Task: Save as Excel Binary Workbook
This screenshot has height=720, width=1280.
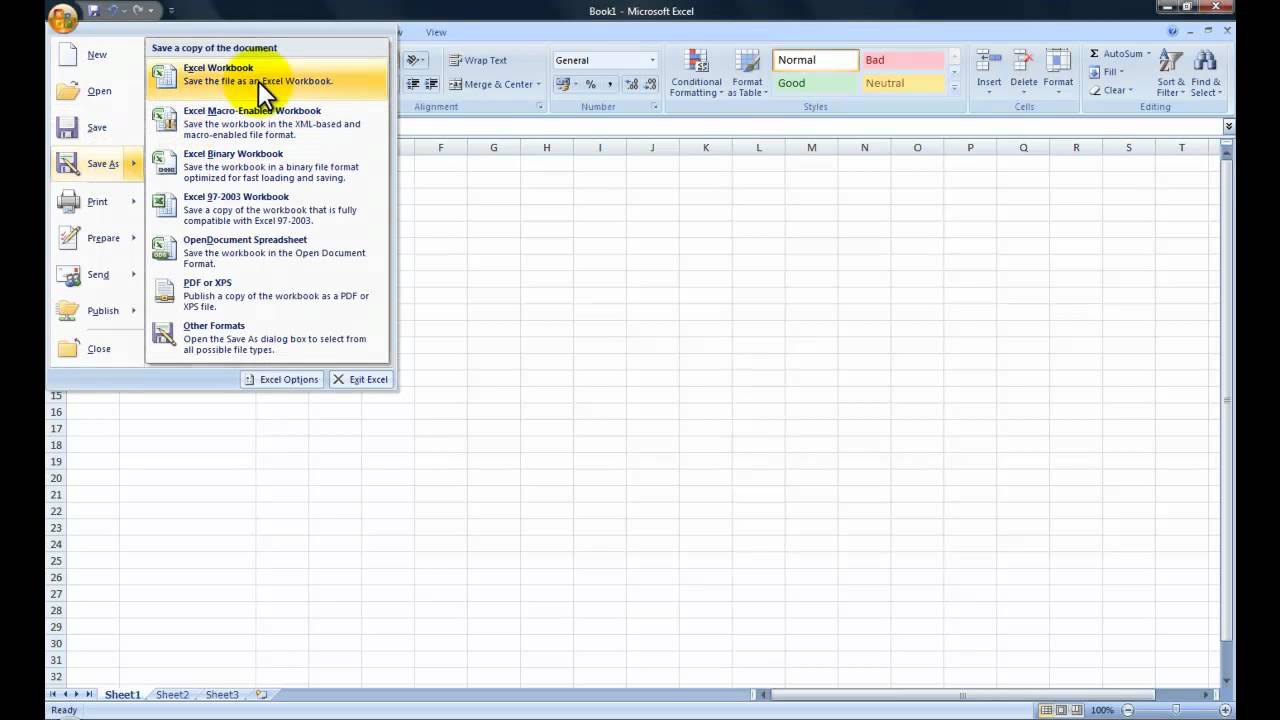Action: click(x=267, y=165)
